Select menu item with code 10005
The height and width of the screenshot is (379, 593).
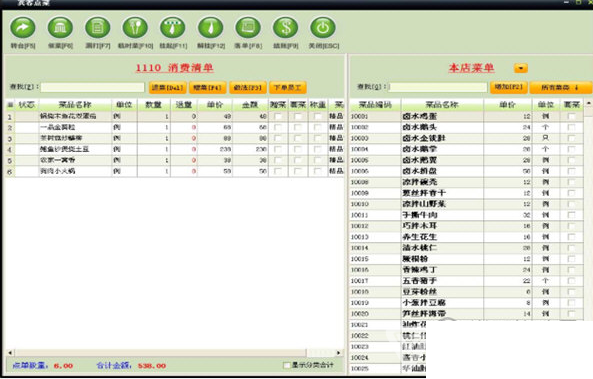click(x=466, y=160)
